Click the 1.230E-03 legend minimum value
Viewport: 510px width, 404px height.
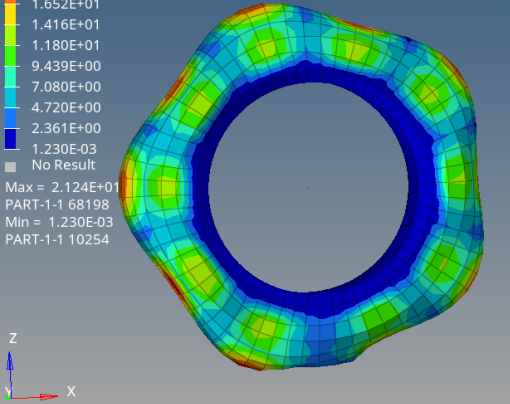(x=64, y=149)
